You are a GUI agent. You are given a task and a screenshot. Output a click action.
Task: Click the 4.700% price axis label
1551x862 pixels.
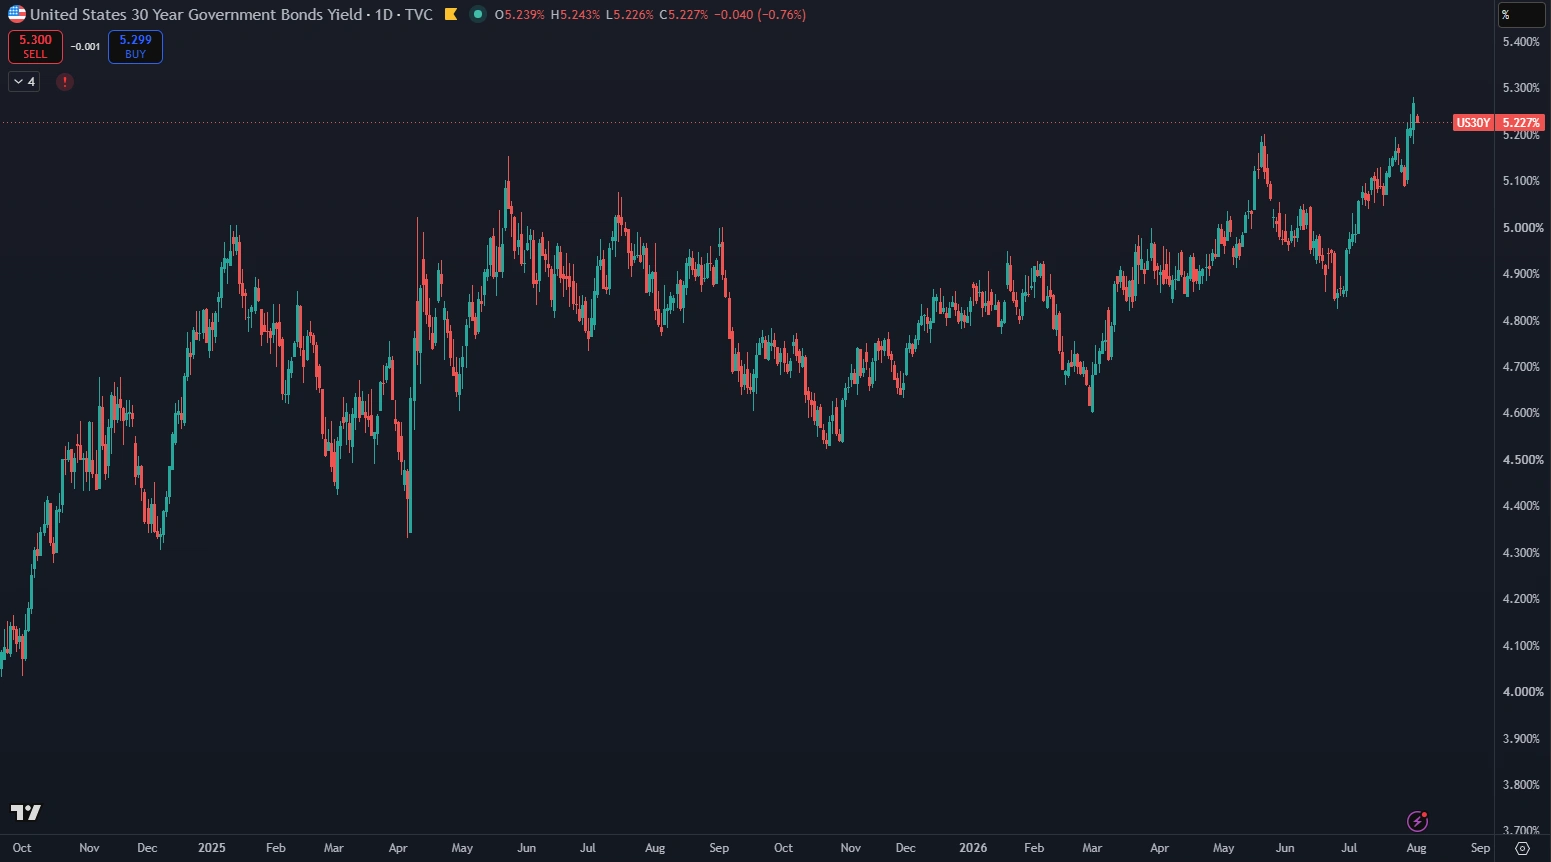1521,367
